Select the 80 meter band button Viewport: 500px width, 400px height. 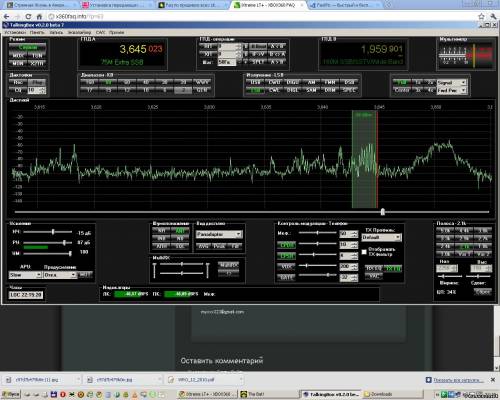coord(108,82)
